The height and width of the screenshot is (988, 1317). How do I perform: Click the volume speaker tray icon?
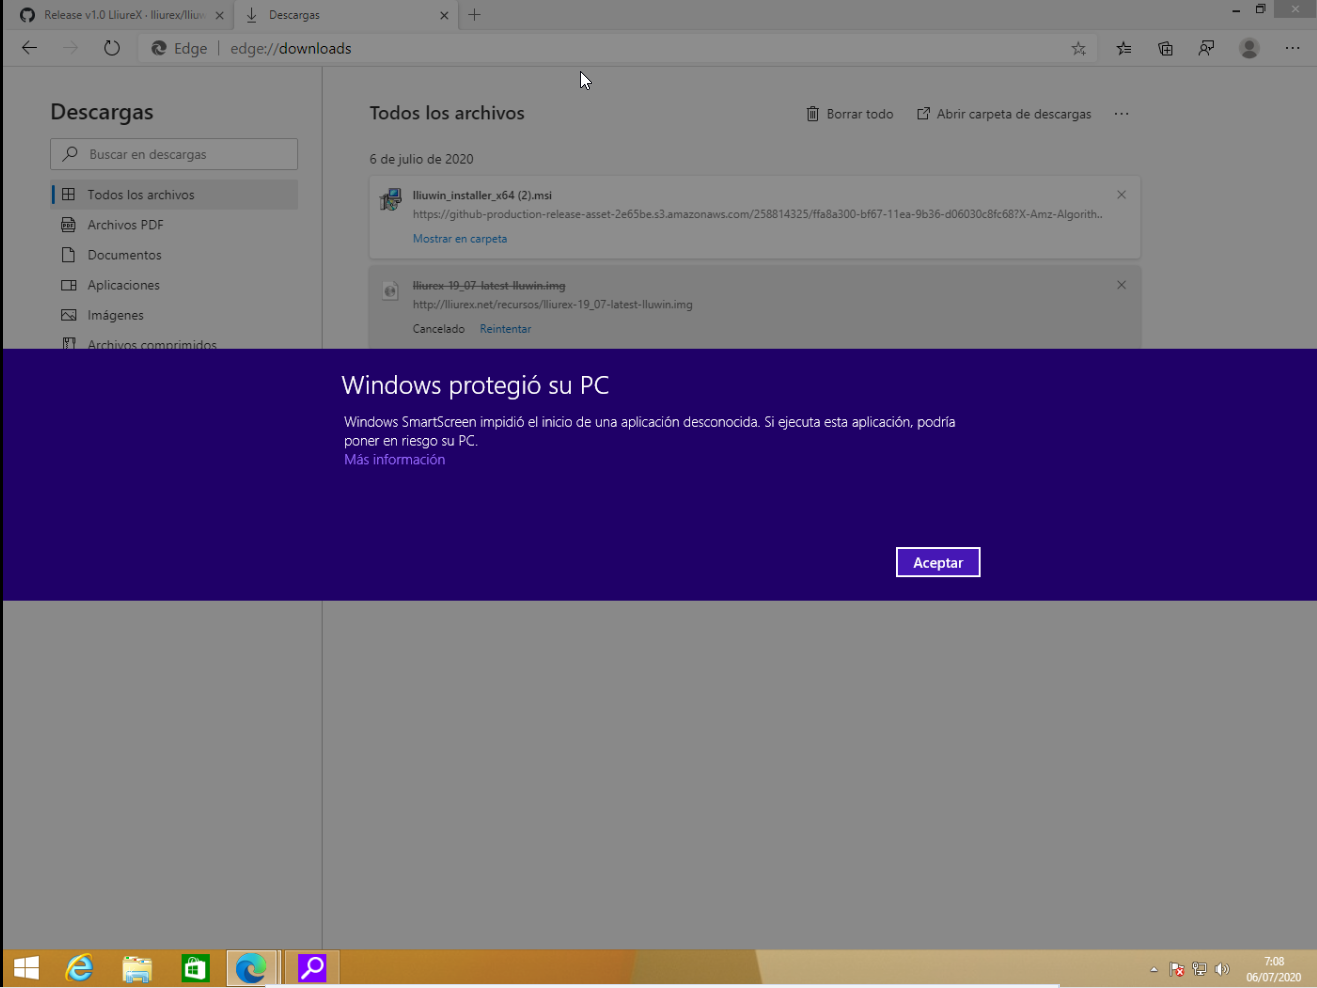point(1222,969)
